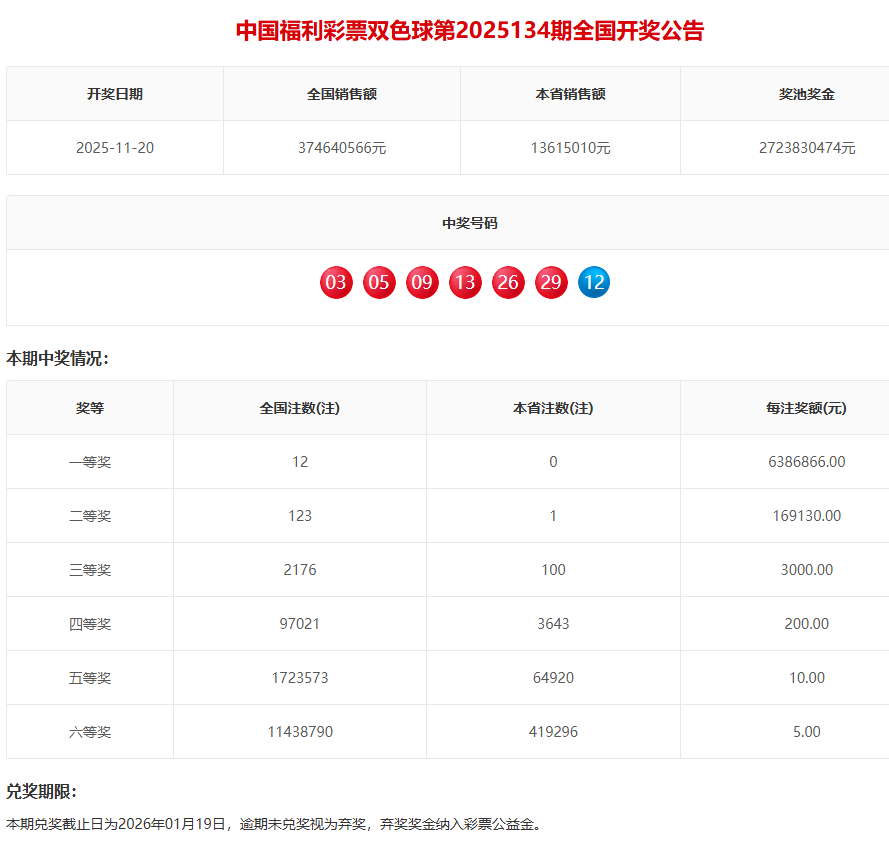Click the 开奖日期 column header

(115, 94)
